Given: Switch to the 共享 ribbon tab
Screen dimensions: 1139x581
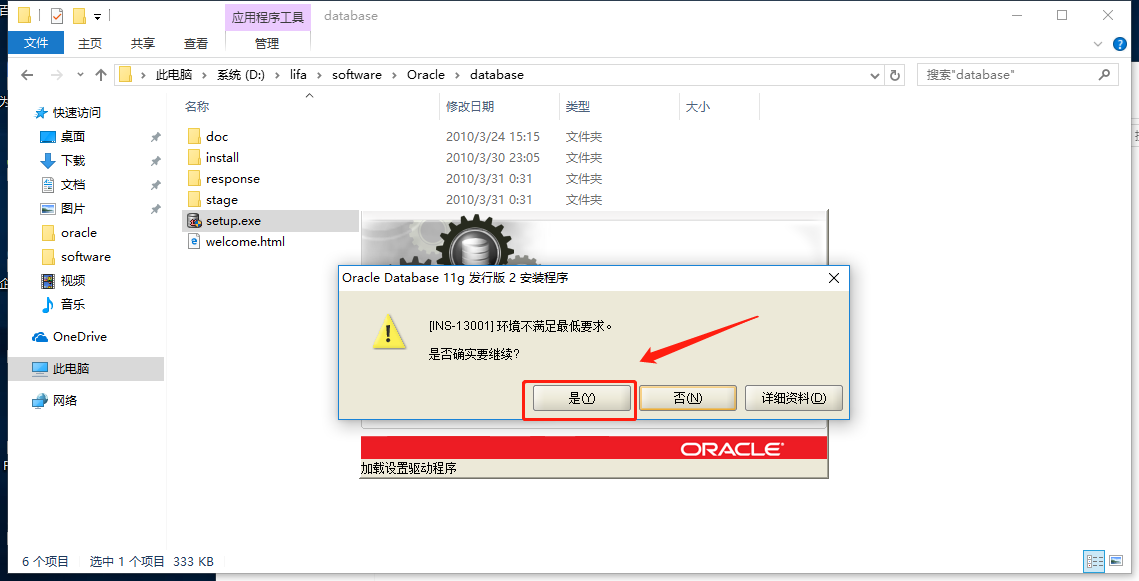Looking at the screenshot, I should click(x=143, y=44).
